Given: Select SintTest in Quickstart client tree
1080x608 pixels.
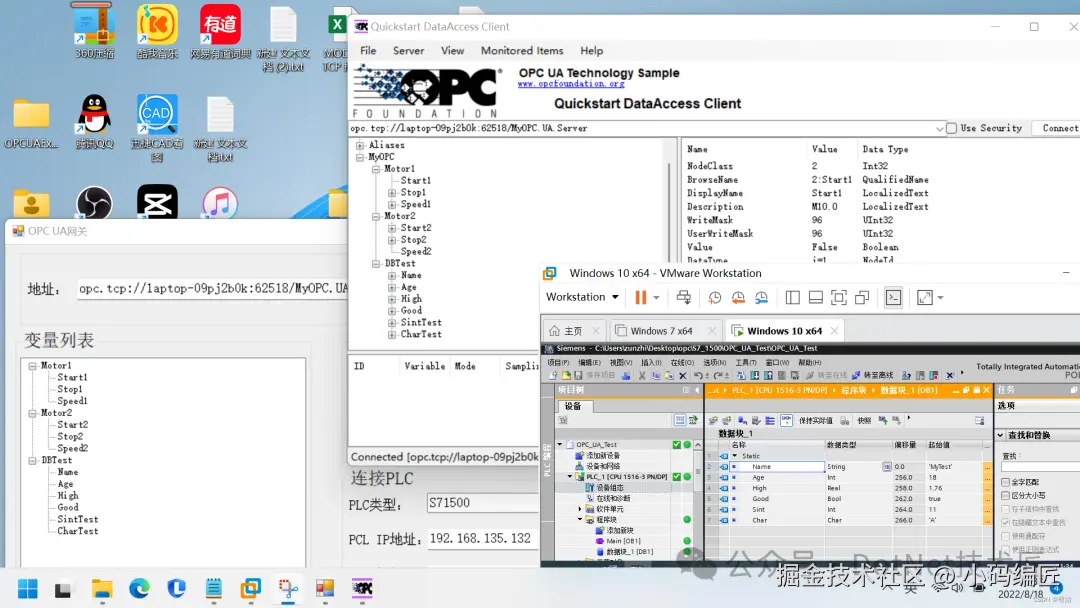Looking at the screenshot, I should (421, 322).
